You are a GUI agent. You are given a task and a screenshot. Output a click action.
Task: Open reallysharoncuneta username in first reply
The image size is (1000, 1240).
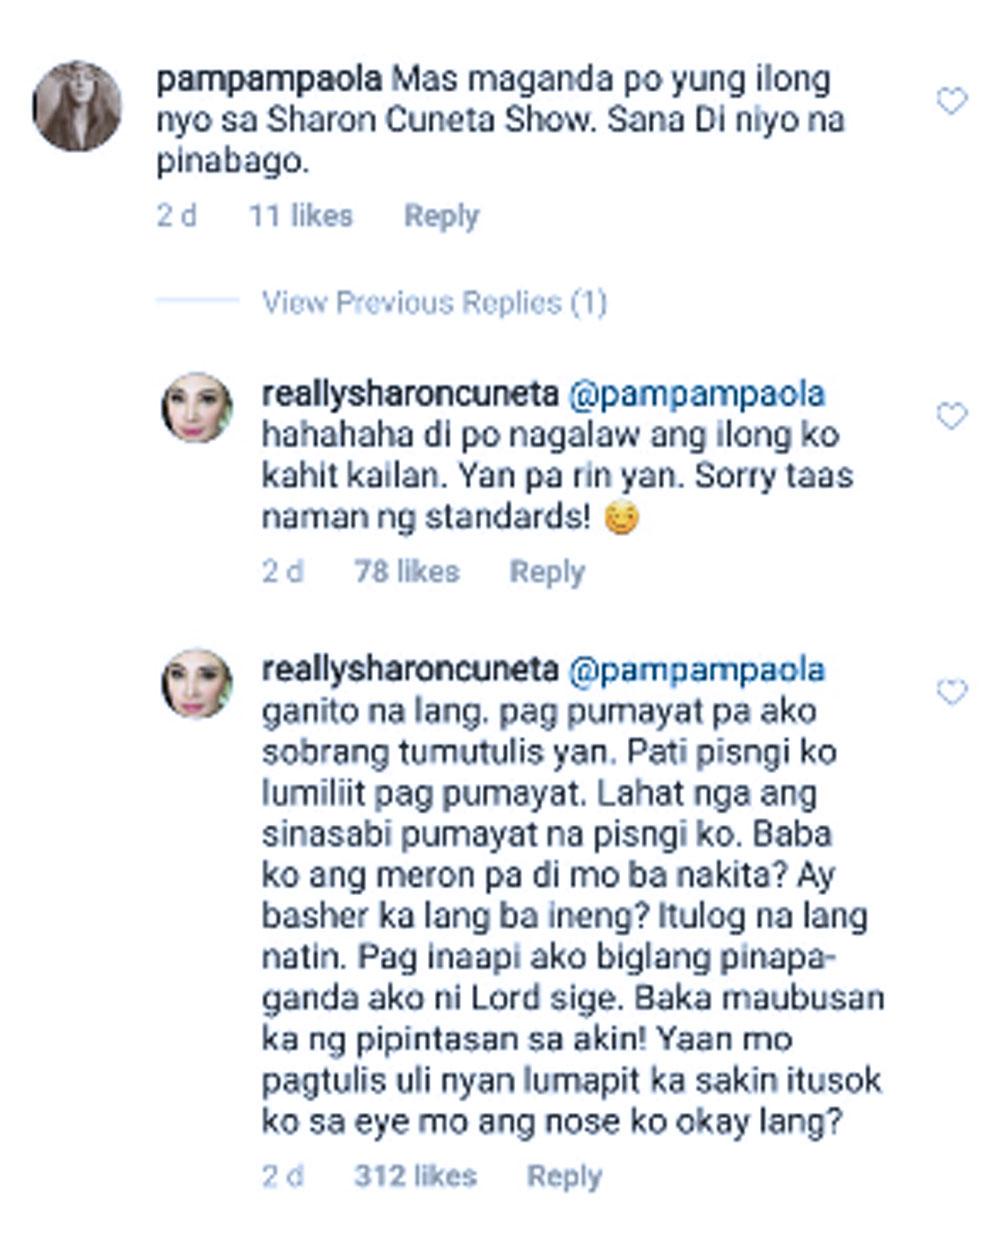[x=409, y=394]
